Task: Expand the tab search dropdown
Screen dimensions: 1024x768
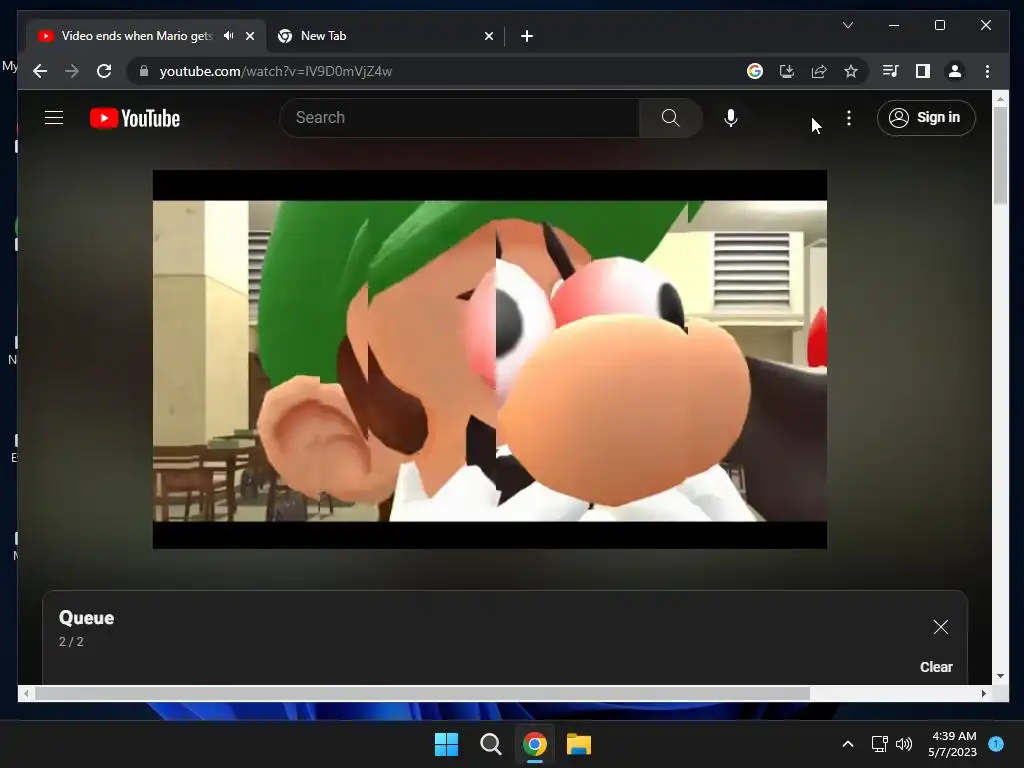Action: 848,25
